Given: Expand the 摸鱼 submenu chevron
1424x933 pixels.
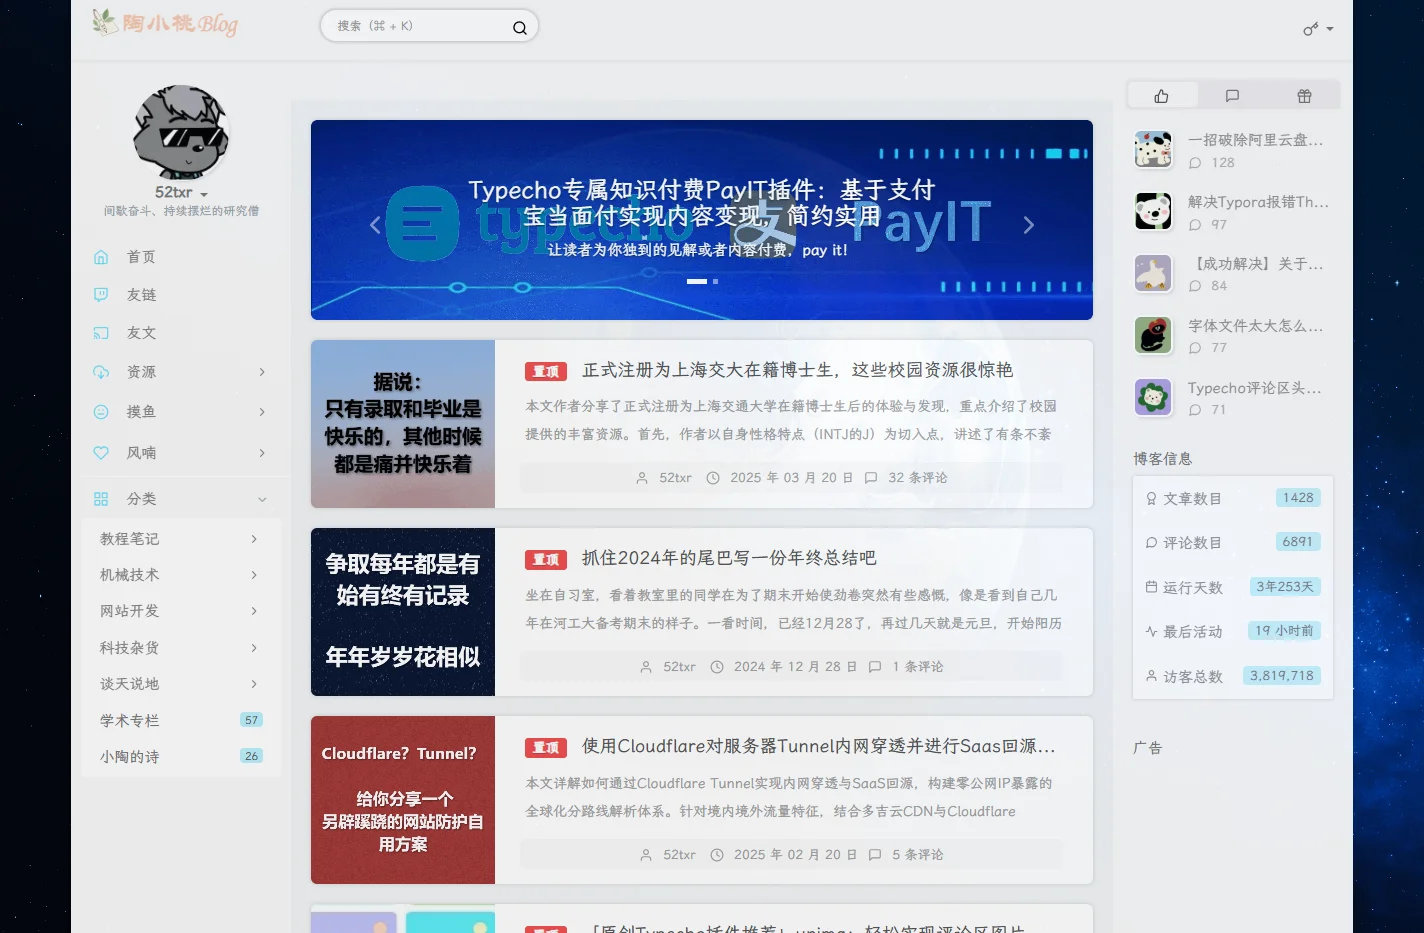Looking at the screenshot, I should [262, 412].
